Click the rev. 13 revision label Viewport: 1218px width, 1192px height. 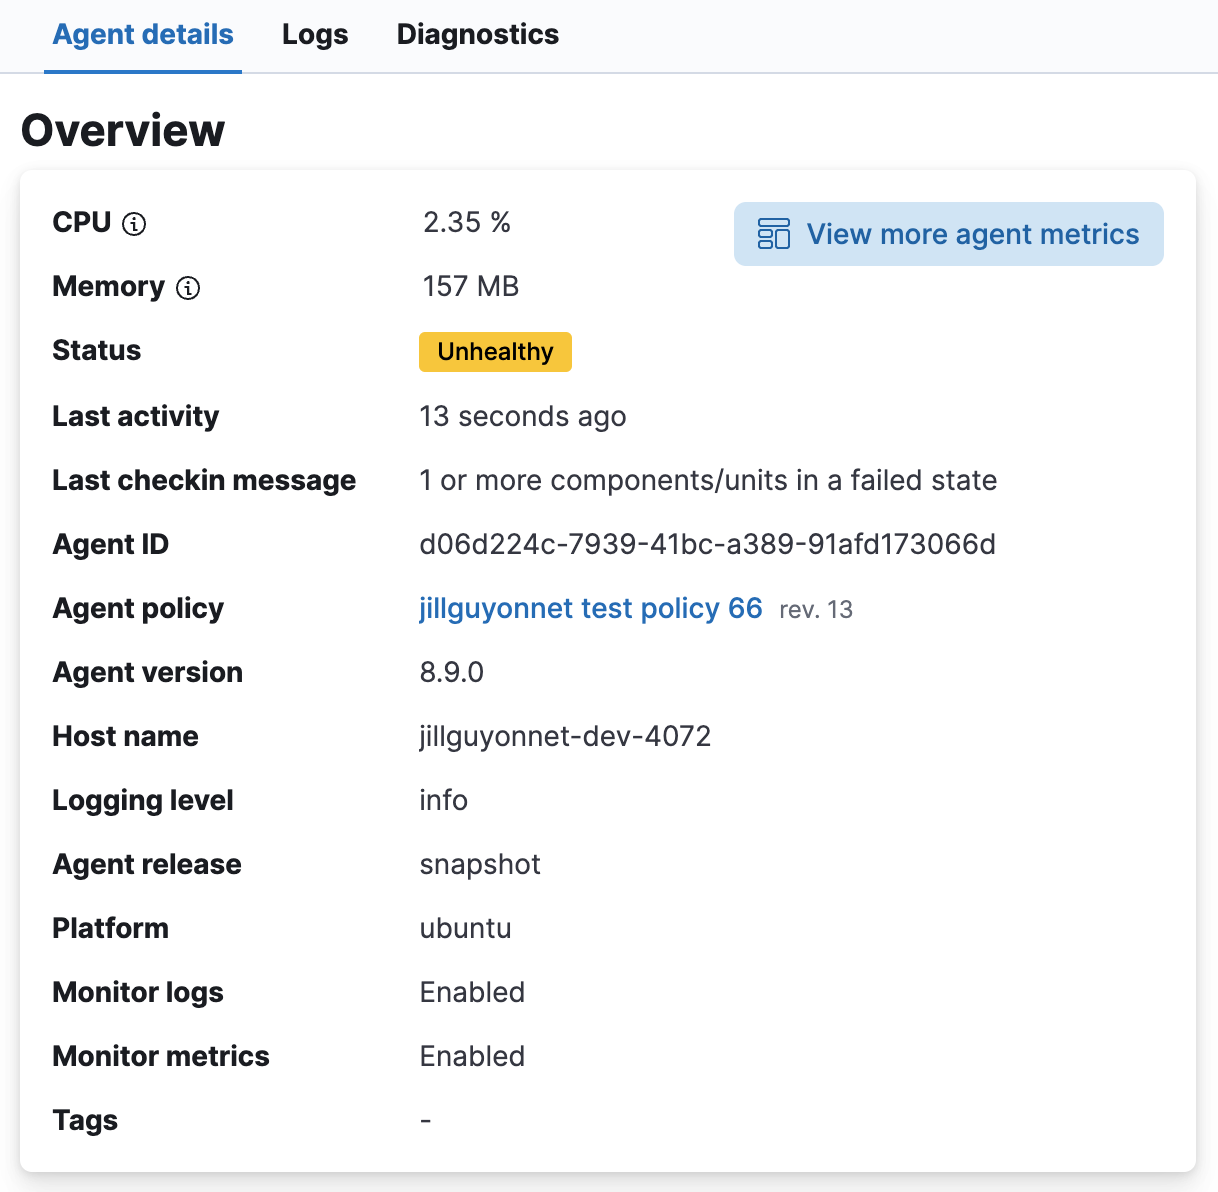tap(814, 610)
